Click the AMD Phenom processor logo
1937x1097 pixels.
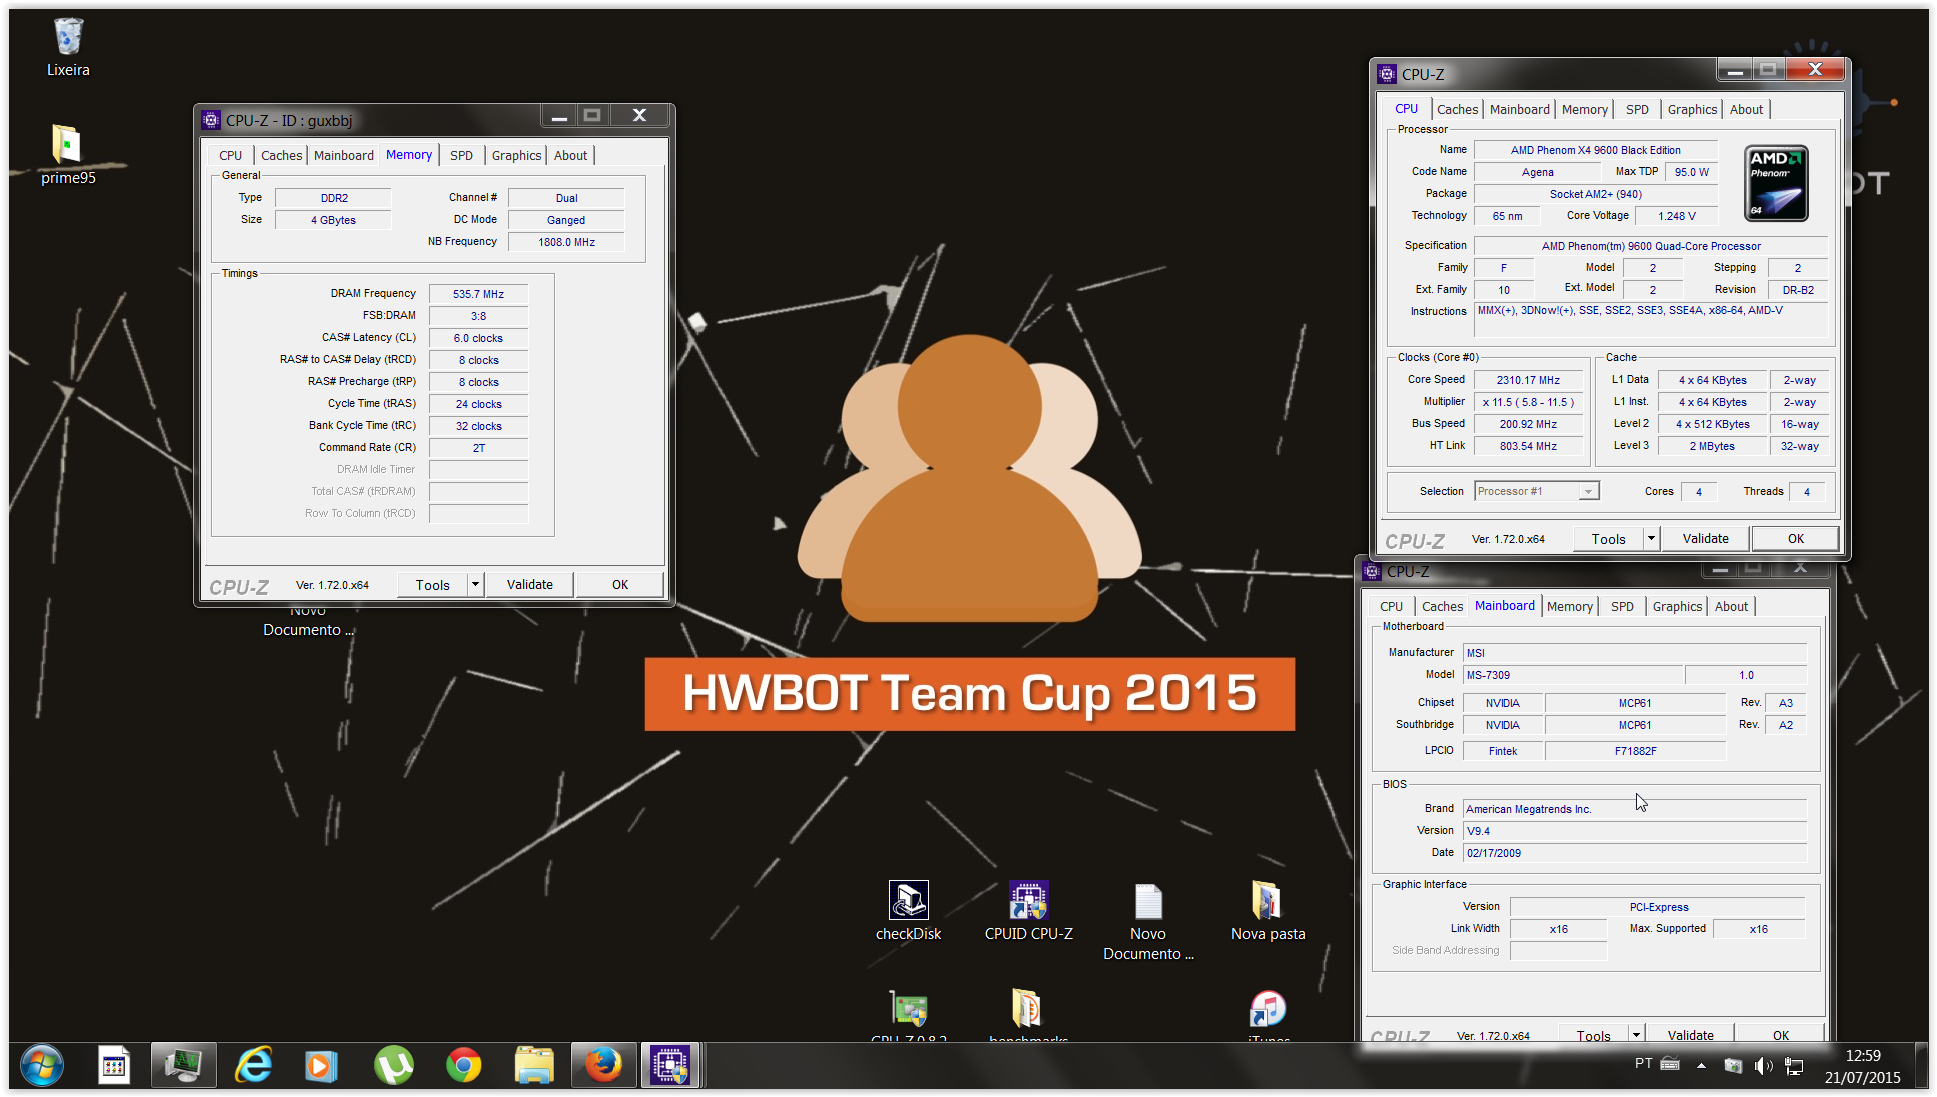point(1776,183)
